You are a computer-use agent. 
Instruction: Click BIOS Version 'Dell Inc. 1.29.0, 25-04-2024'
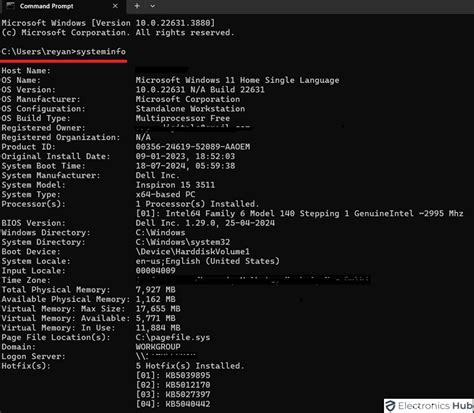pyautogui.click(x=205, y=223)
